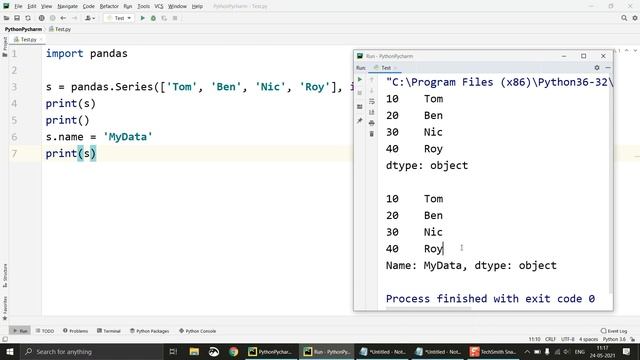The height and width of the screenshot is (360, 640).
Task: Open the Favorites tool window sidebar
Action: [x=5, y=308]
